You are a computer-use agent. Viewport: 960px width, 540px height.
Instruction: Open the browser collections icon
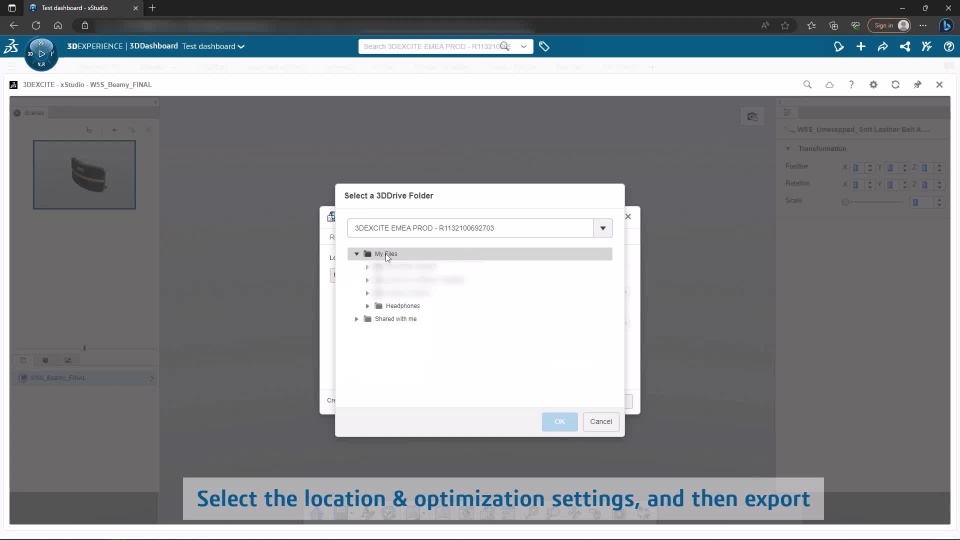click(833, 26)
